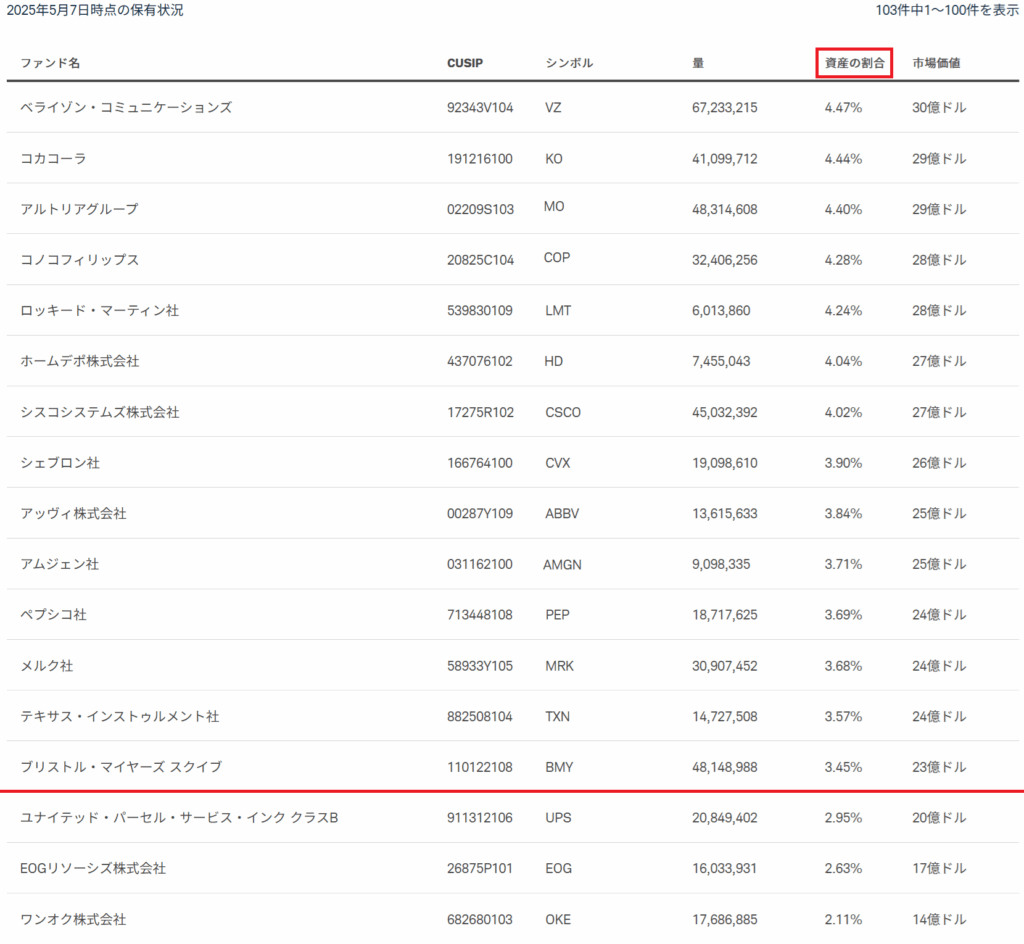
Task: Select the BMY ticker symbol
Action: (559, 767)
